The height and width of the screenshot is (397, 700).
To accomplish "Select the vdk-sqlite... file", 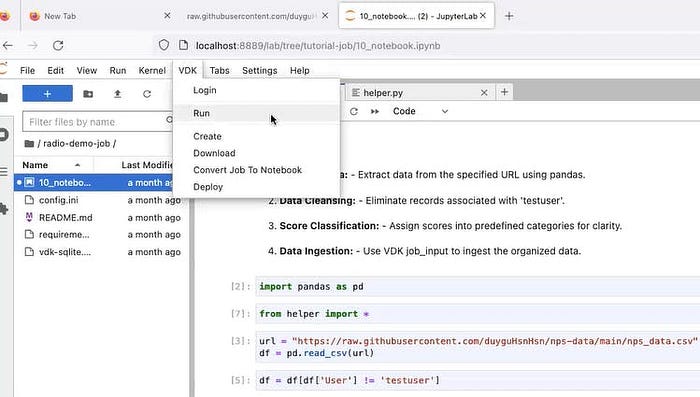I will click(65, 252).
